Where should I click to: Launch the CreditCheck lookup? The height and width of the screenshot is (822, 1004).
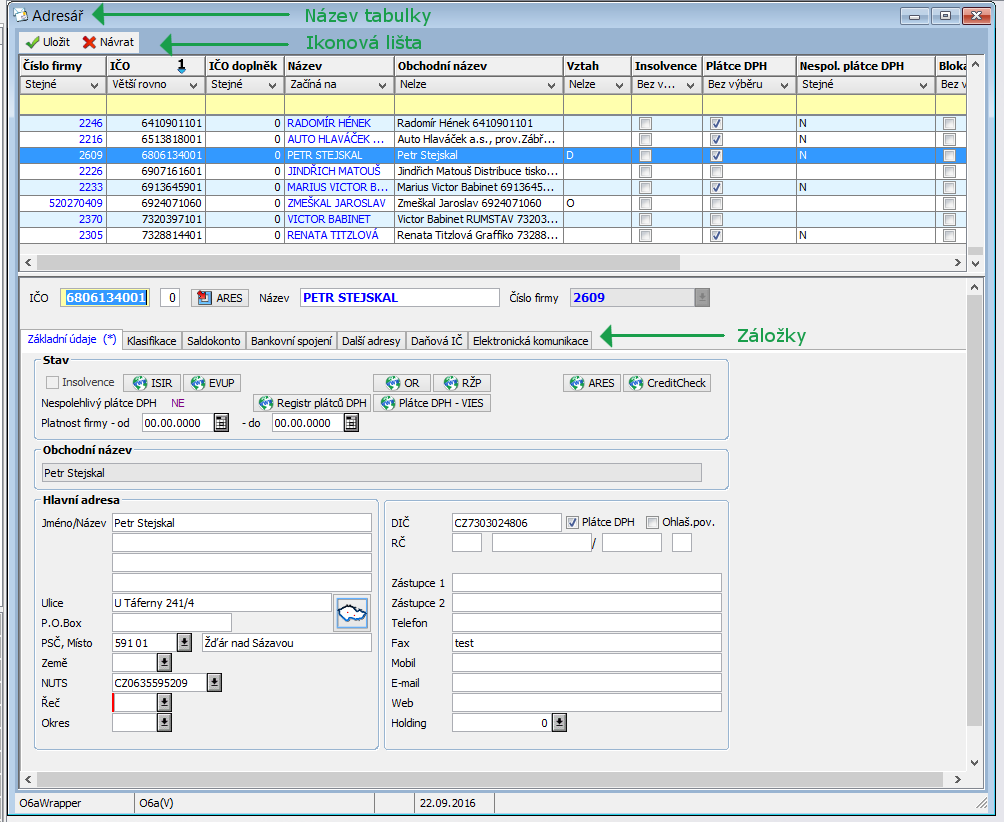[666, 383]
